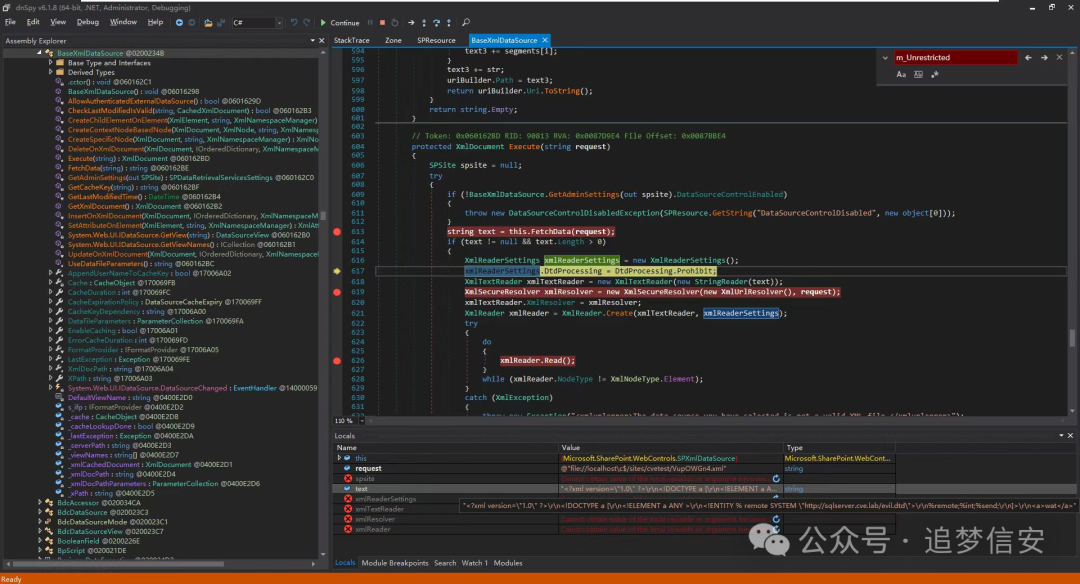Click the undo icon in the toolbar
The height and width of the screenshot is (584, 1080).
tap(294, 23)
